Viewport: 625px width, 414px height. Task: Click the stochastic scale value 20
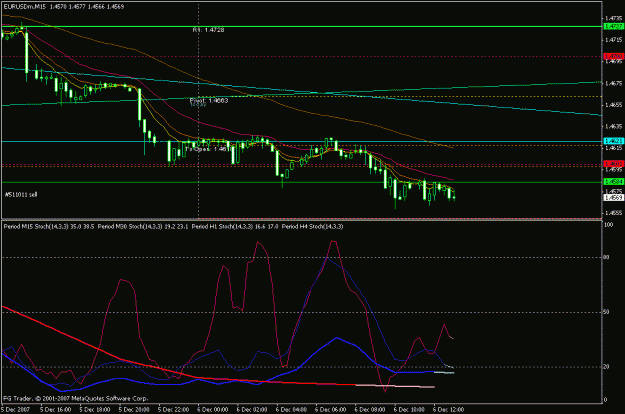606,367
